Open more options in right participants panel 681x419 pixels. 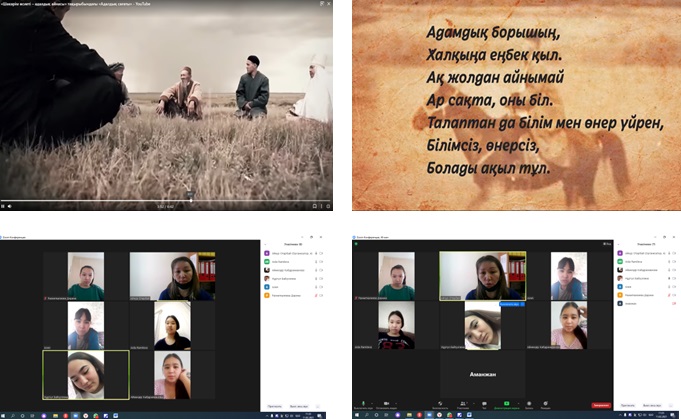[x=671, y=406]
